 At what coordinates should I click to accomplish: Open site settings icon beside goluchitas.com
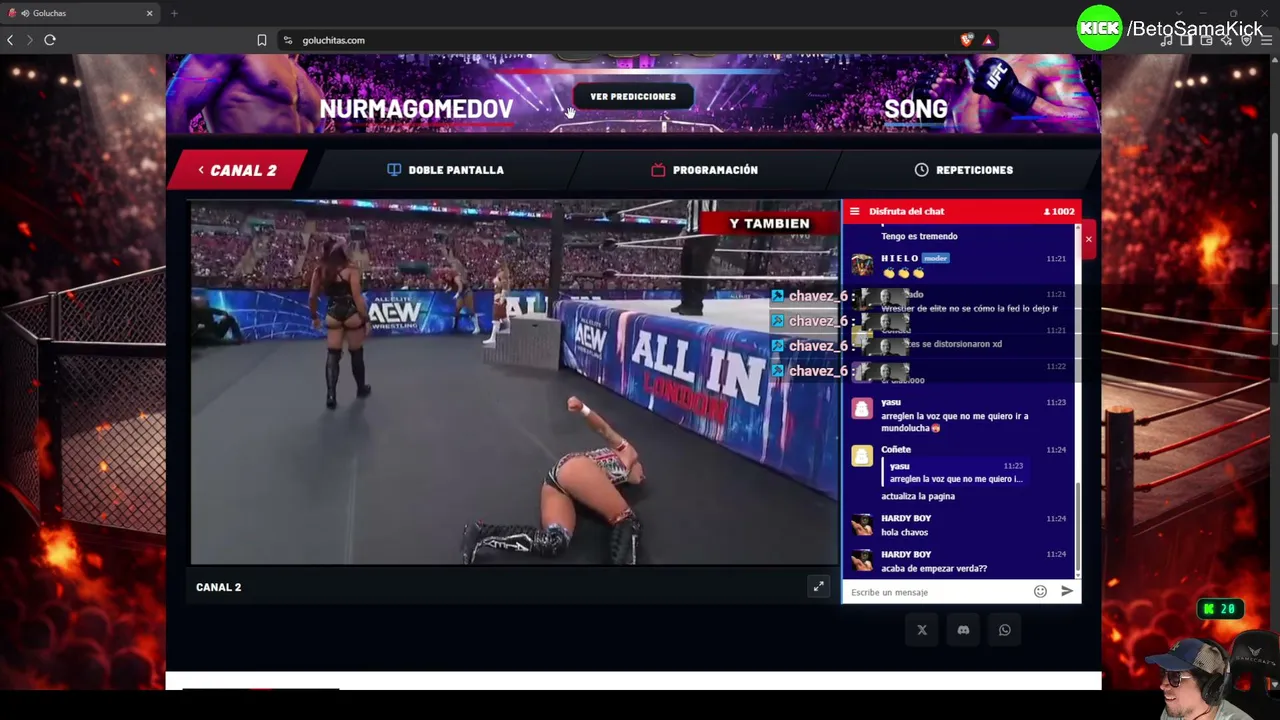(x=288, y=40)
